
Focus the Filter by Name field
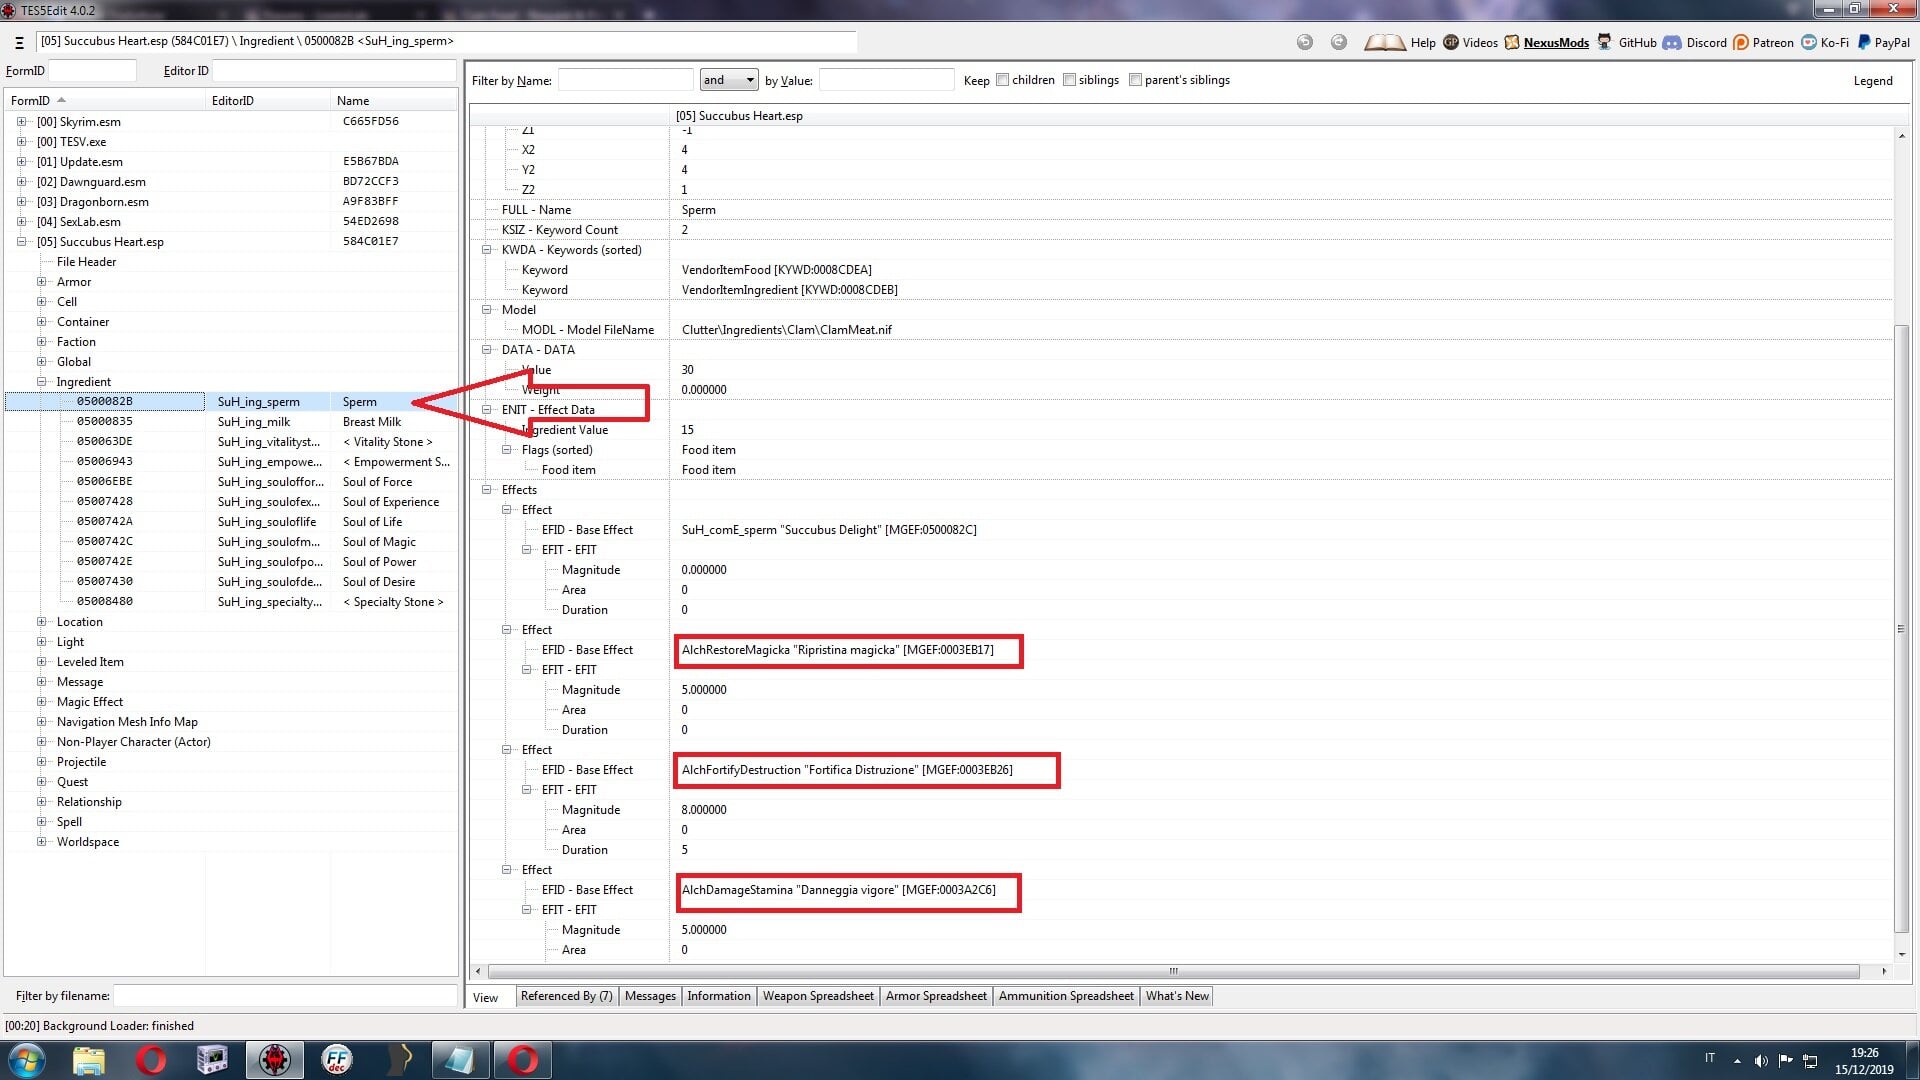(625, 80)
